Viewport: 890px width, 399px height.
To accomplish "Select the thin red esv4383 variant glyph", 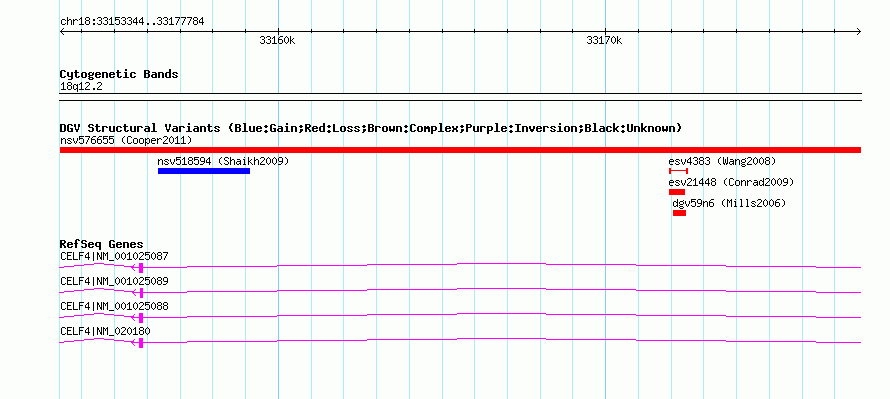I will [x=678, y=171].
